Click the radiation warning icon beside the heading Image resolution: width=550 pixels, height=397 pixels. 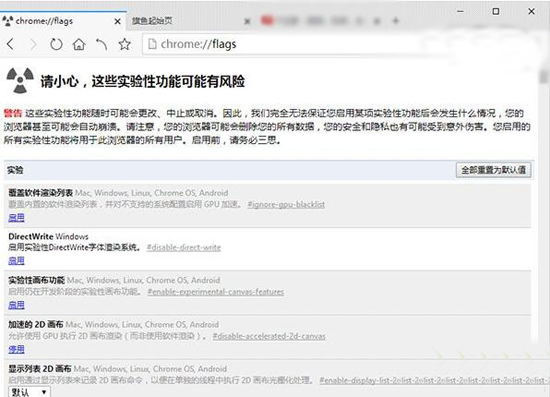[x=20, y=80]
